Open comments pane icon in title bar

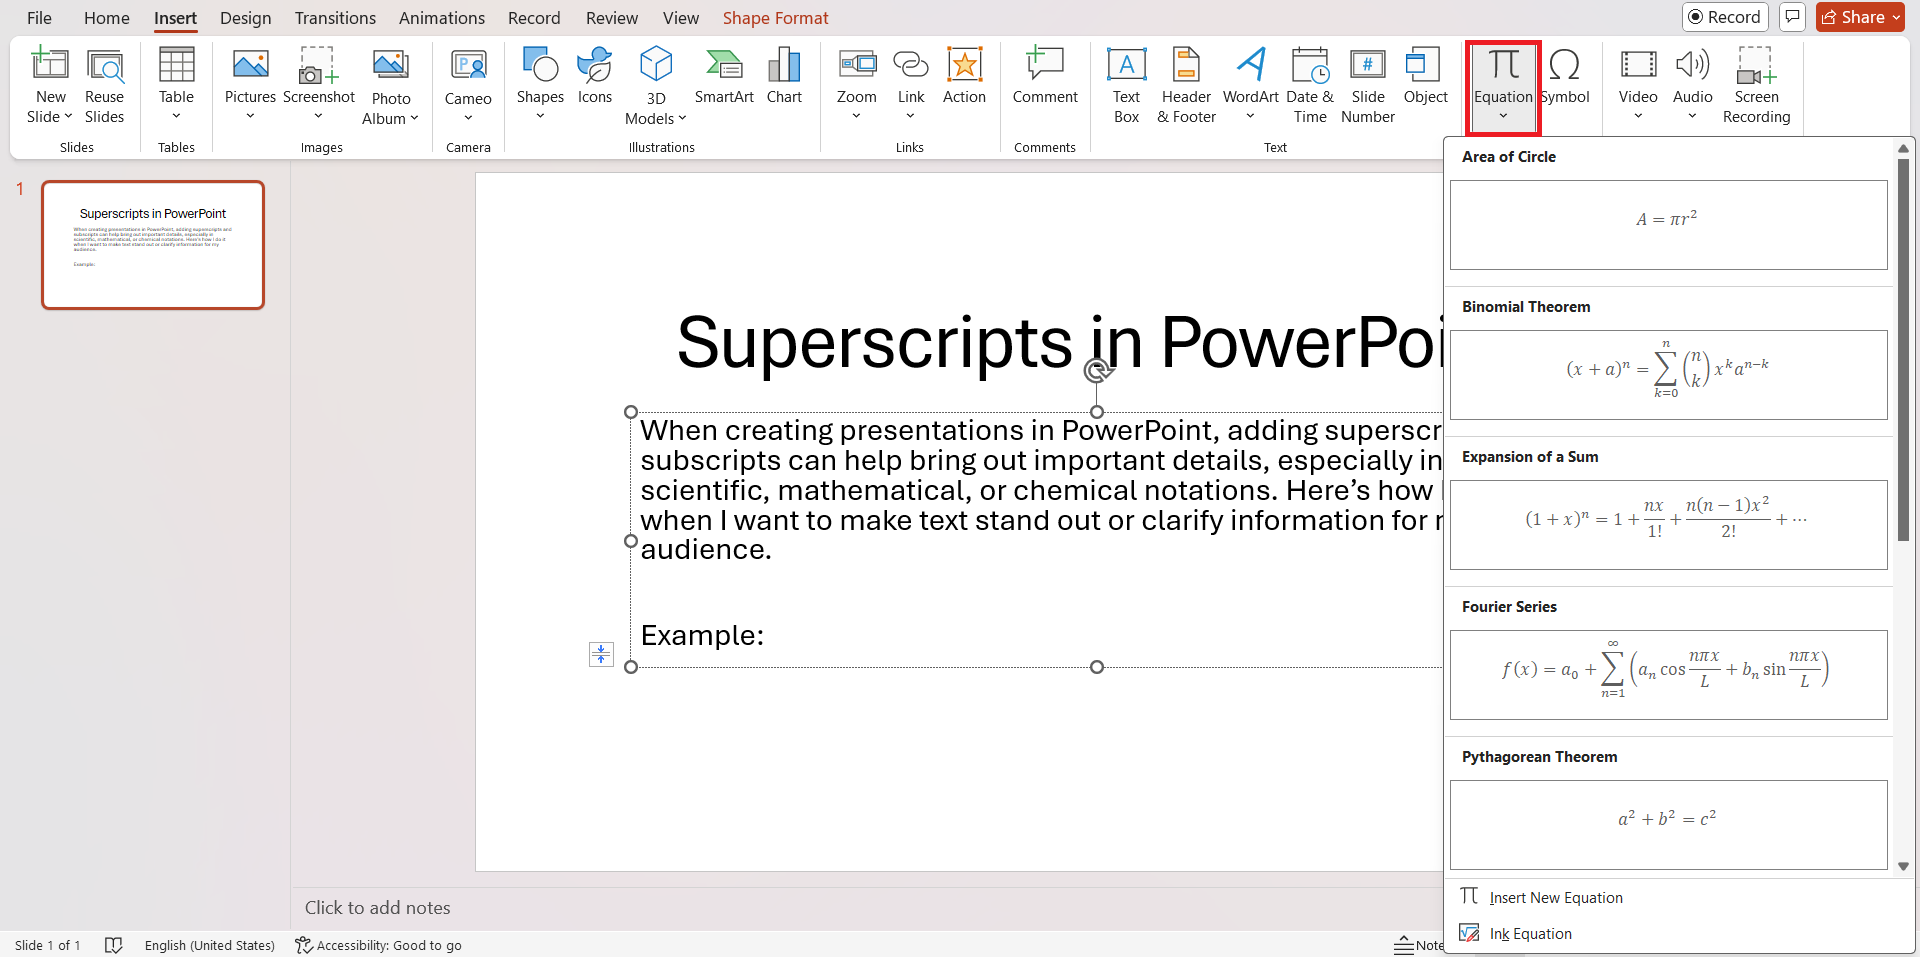(x=1792, y=17)
